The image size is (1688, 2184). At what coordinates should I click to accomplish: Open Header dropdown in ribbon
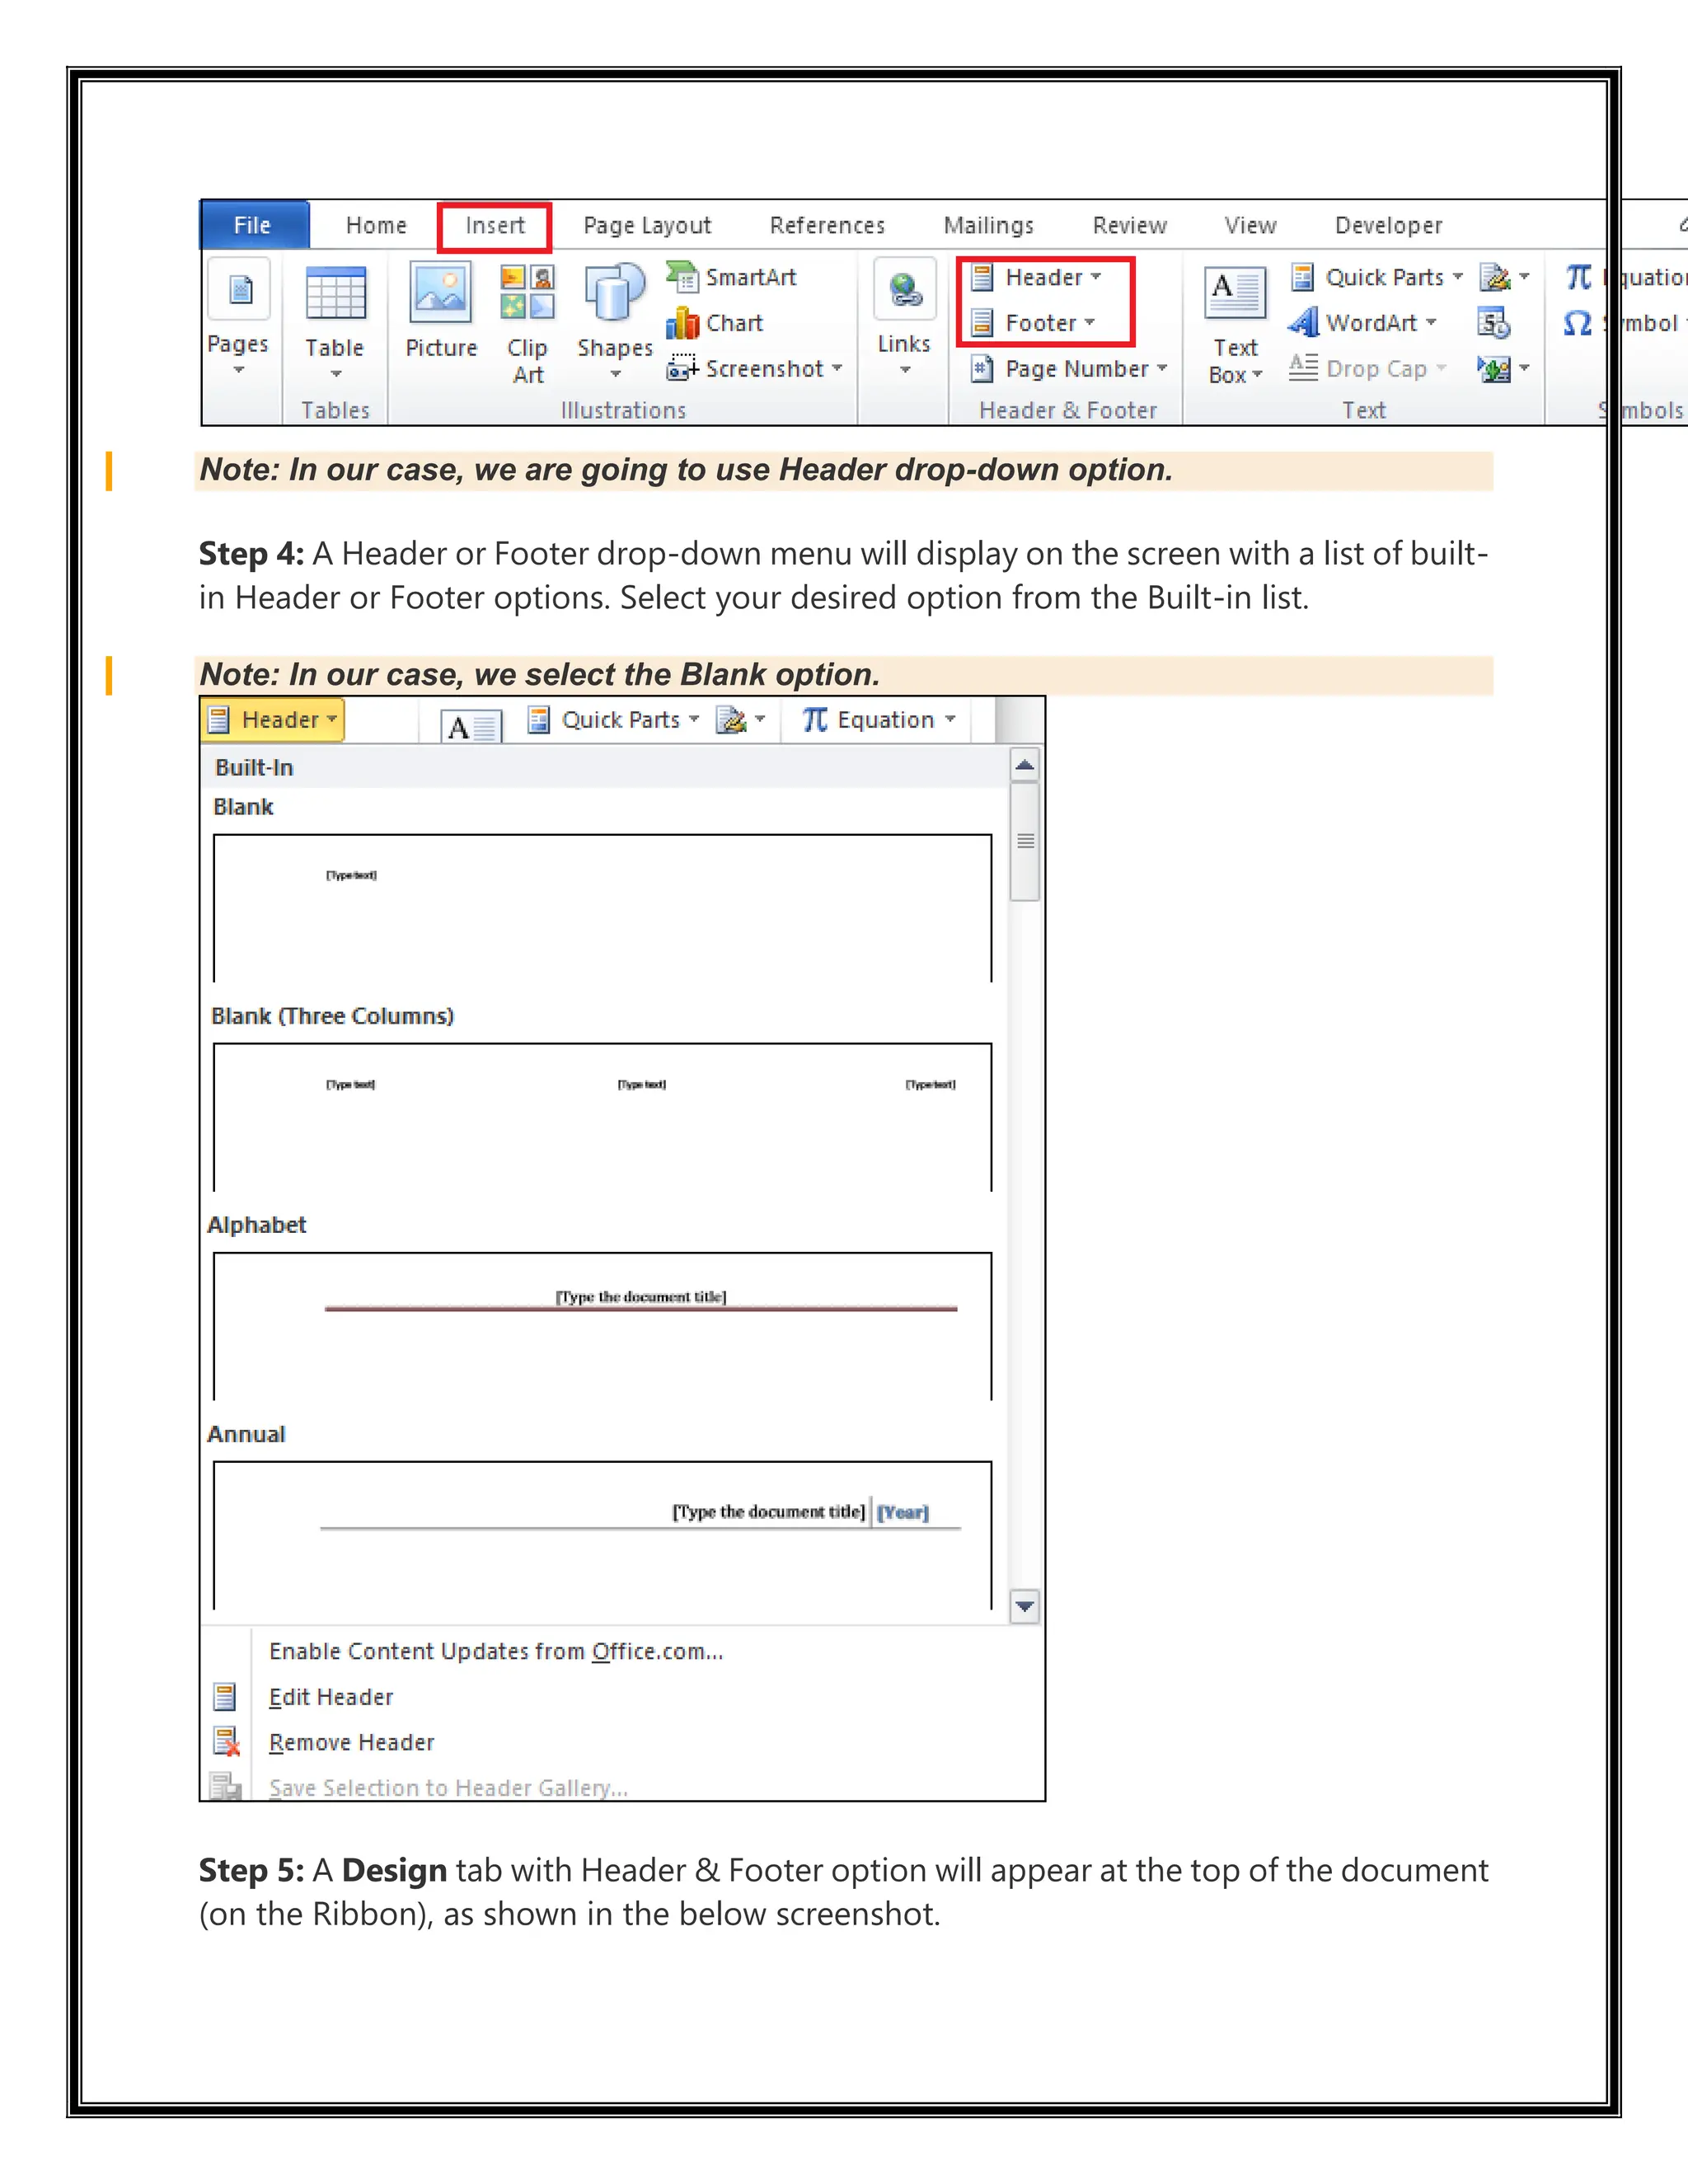tap(1036, 277)
